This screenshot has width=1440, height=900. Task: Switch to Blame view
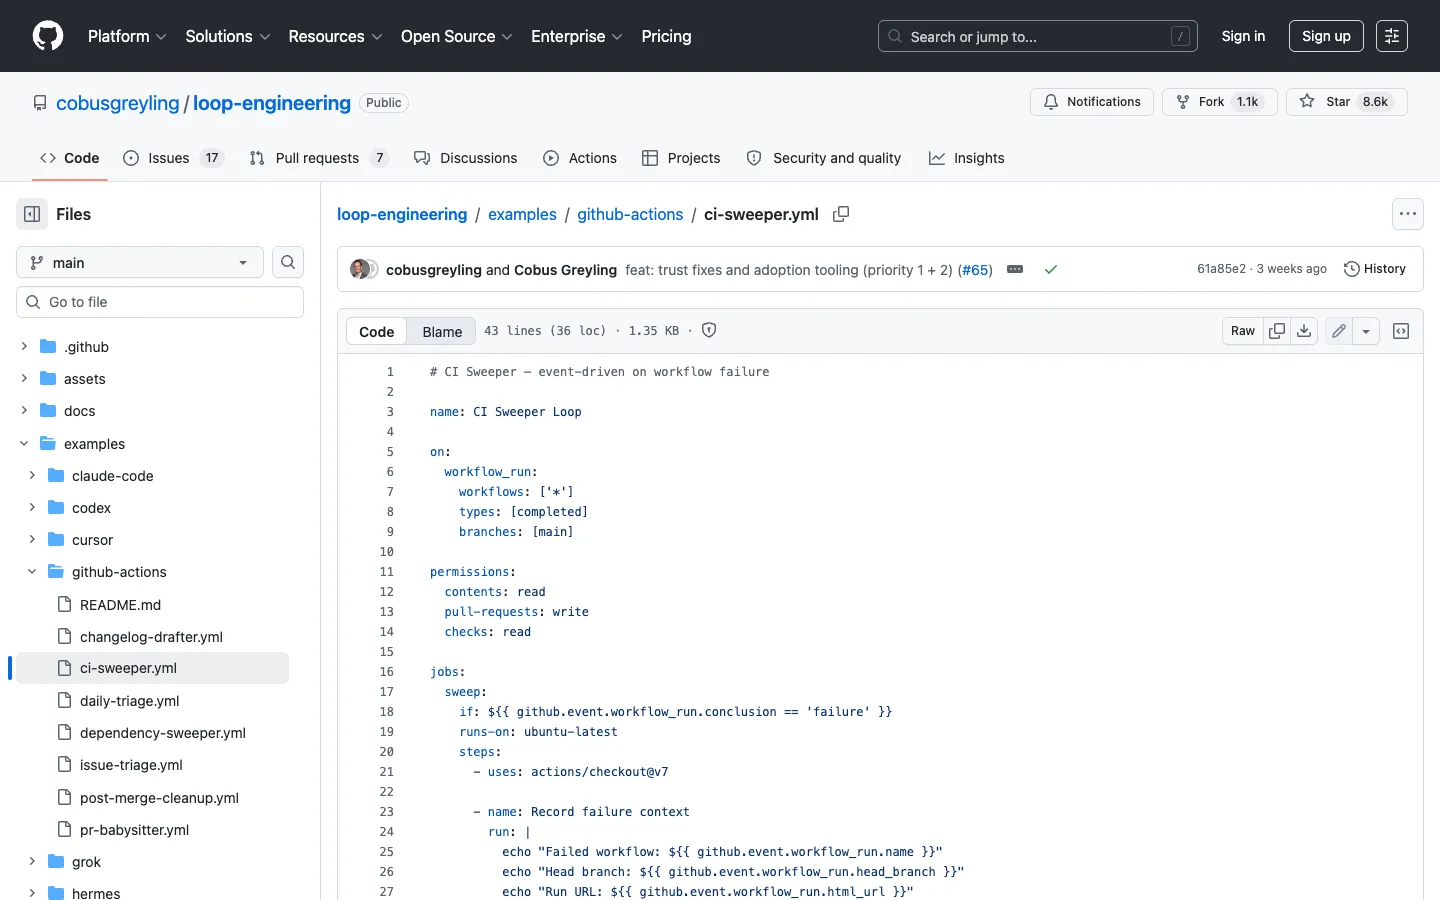click(442, 331)
